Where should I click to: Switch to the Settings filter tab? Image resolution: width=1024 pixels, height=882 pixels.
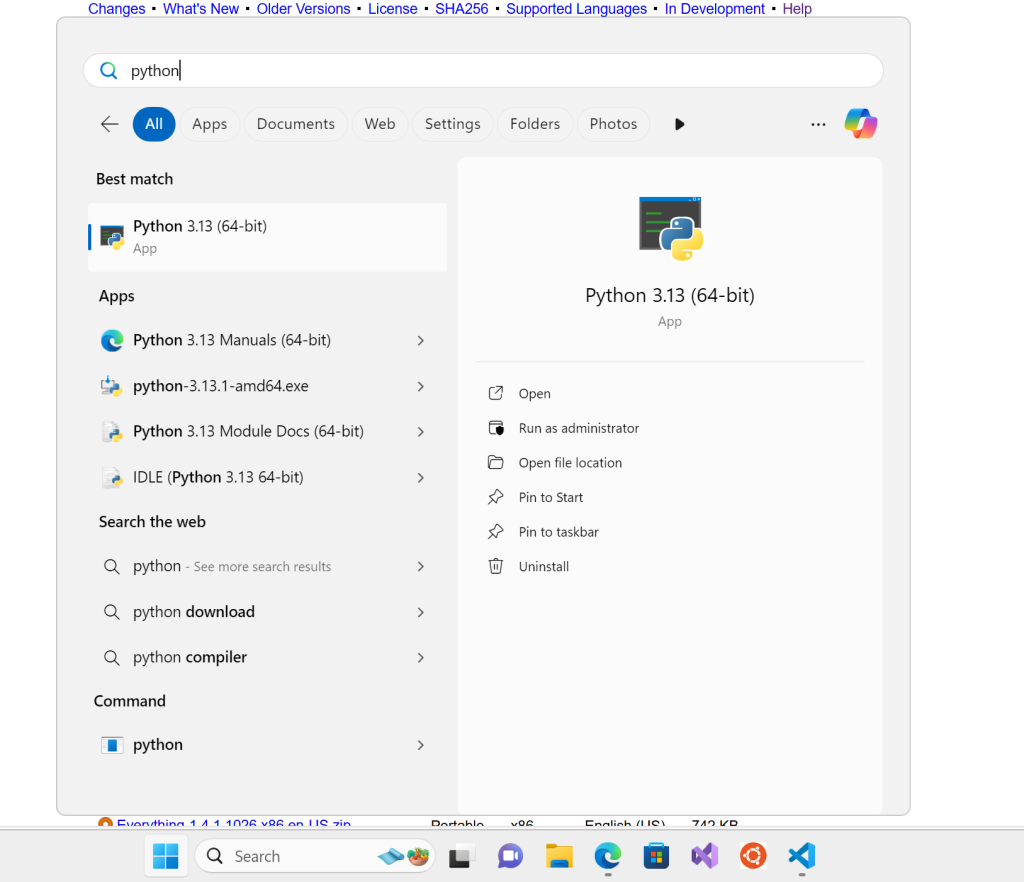click(x=453, y=124)
